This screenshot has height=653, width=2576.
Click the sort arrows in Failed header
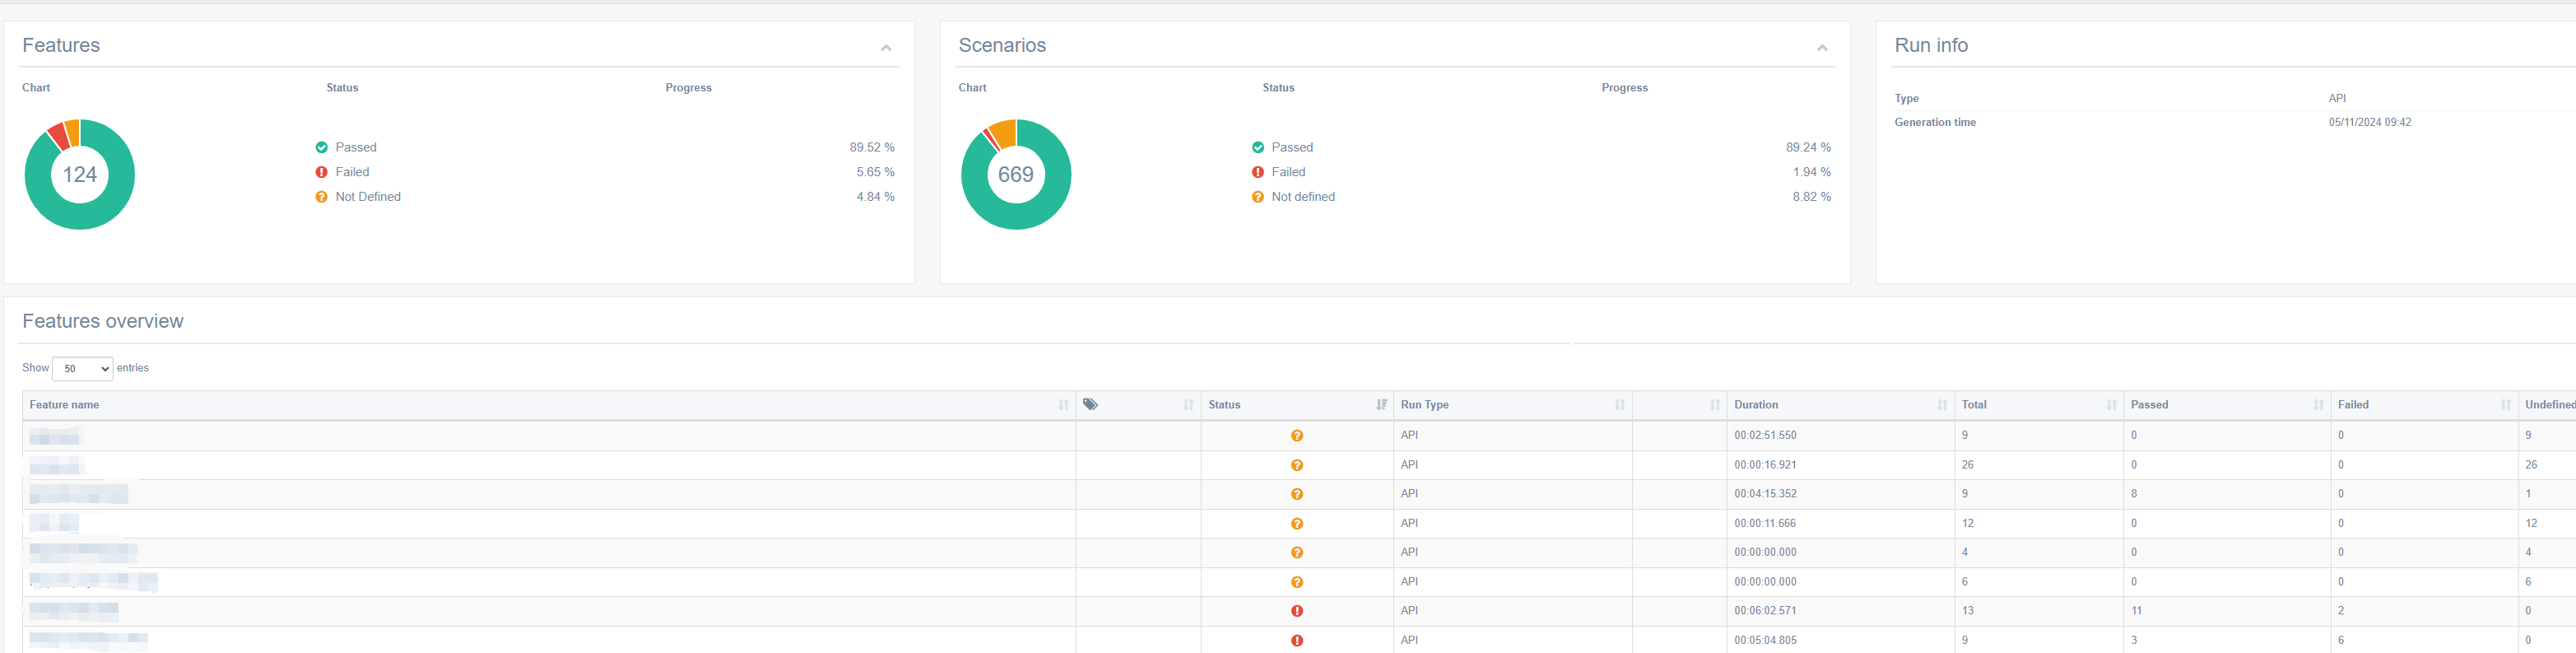2505,405
